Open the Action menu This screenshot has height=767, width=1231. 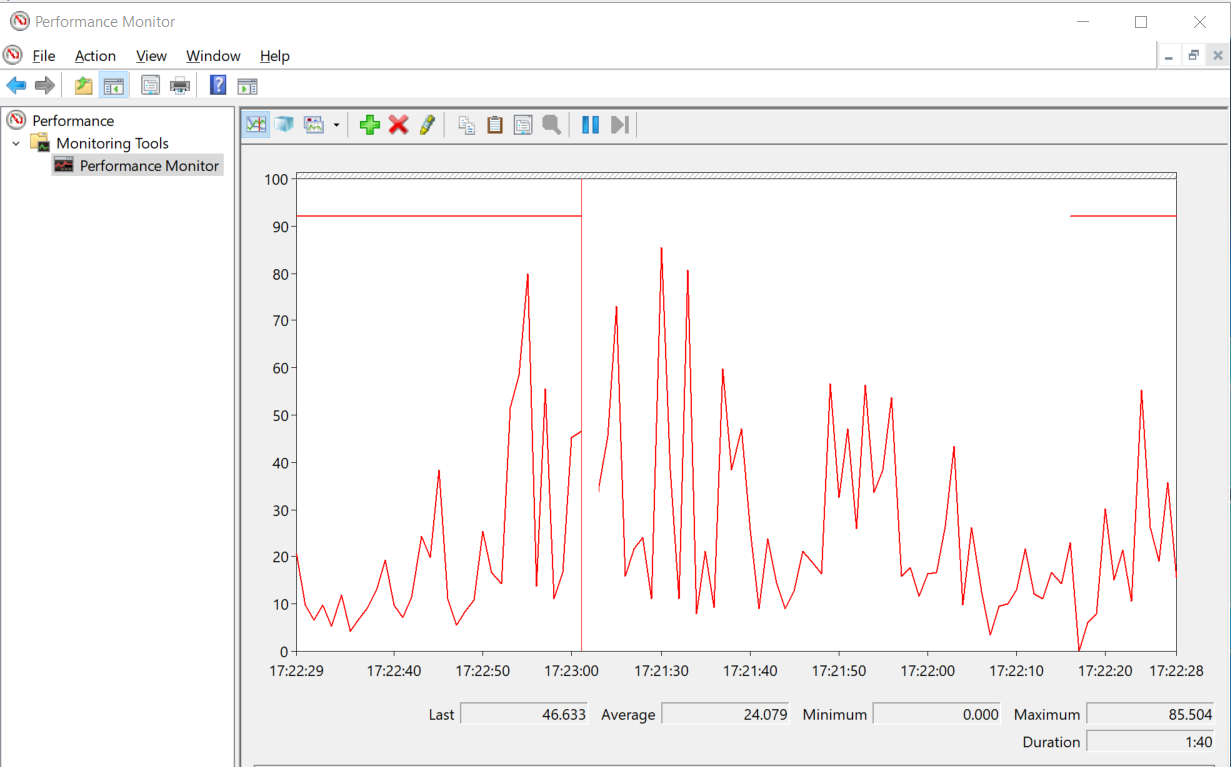(95, 56)
